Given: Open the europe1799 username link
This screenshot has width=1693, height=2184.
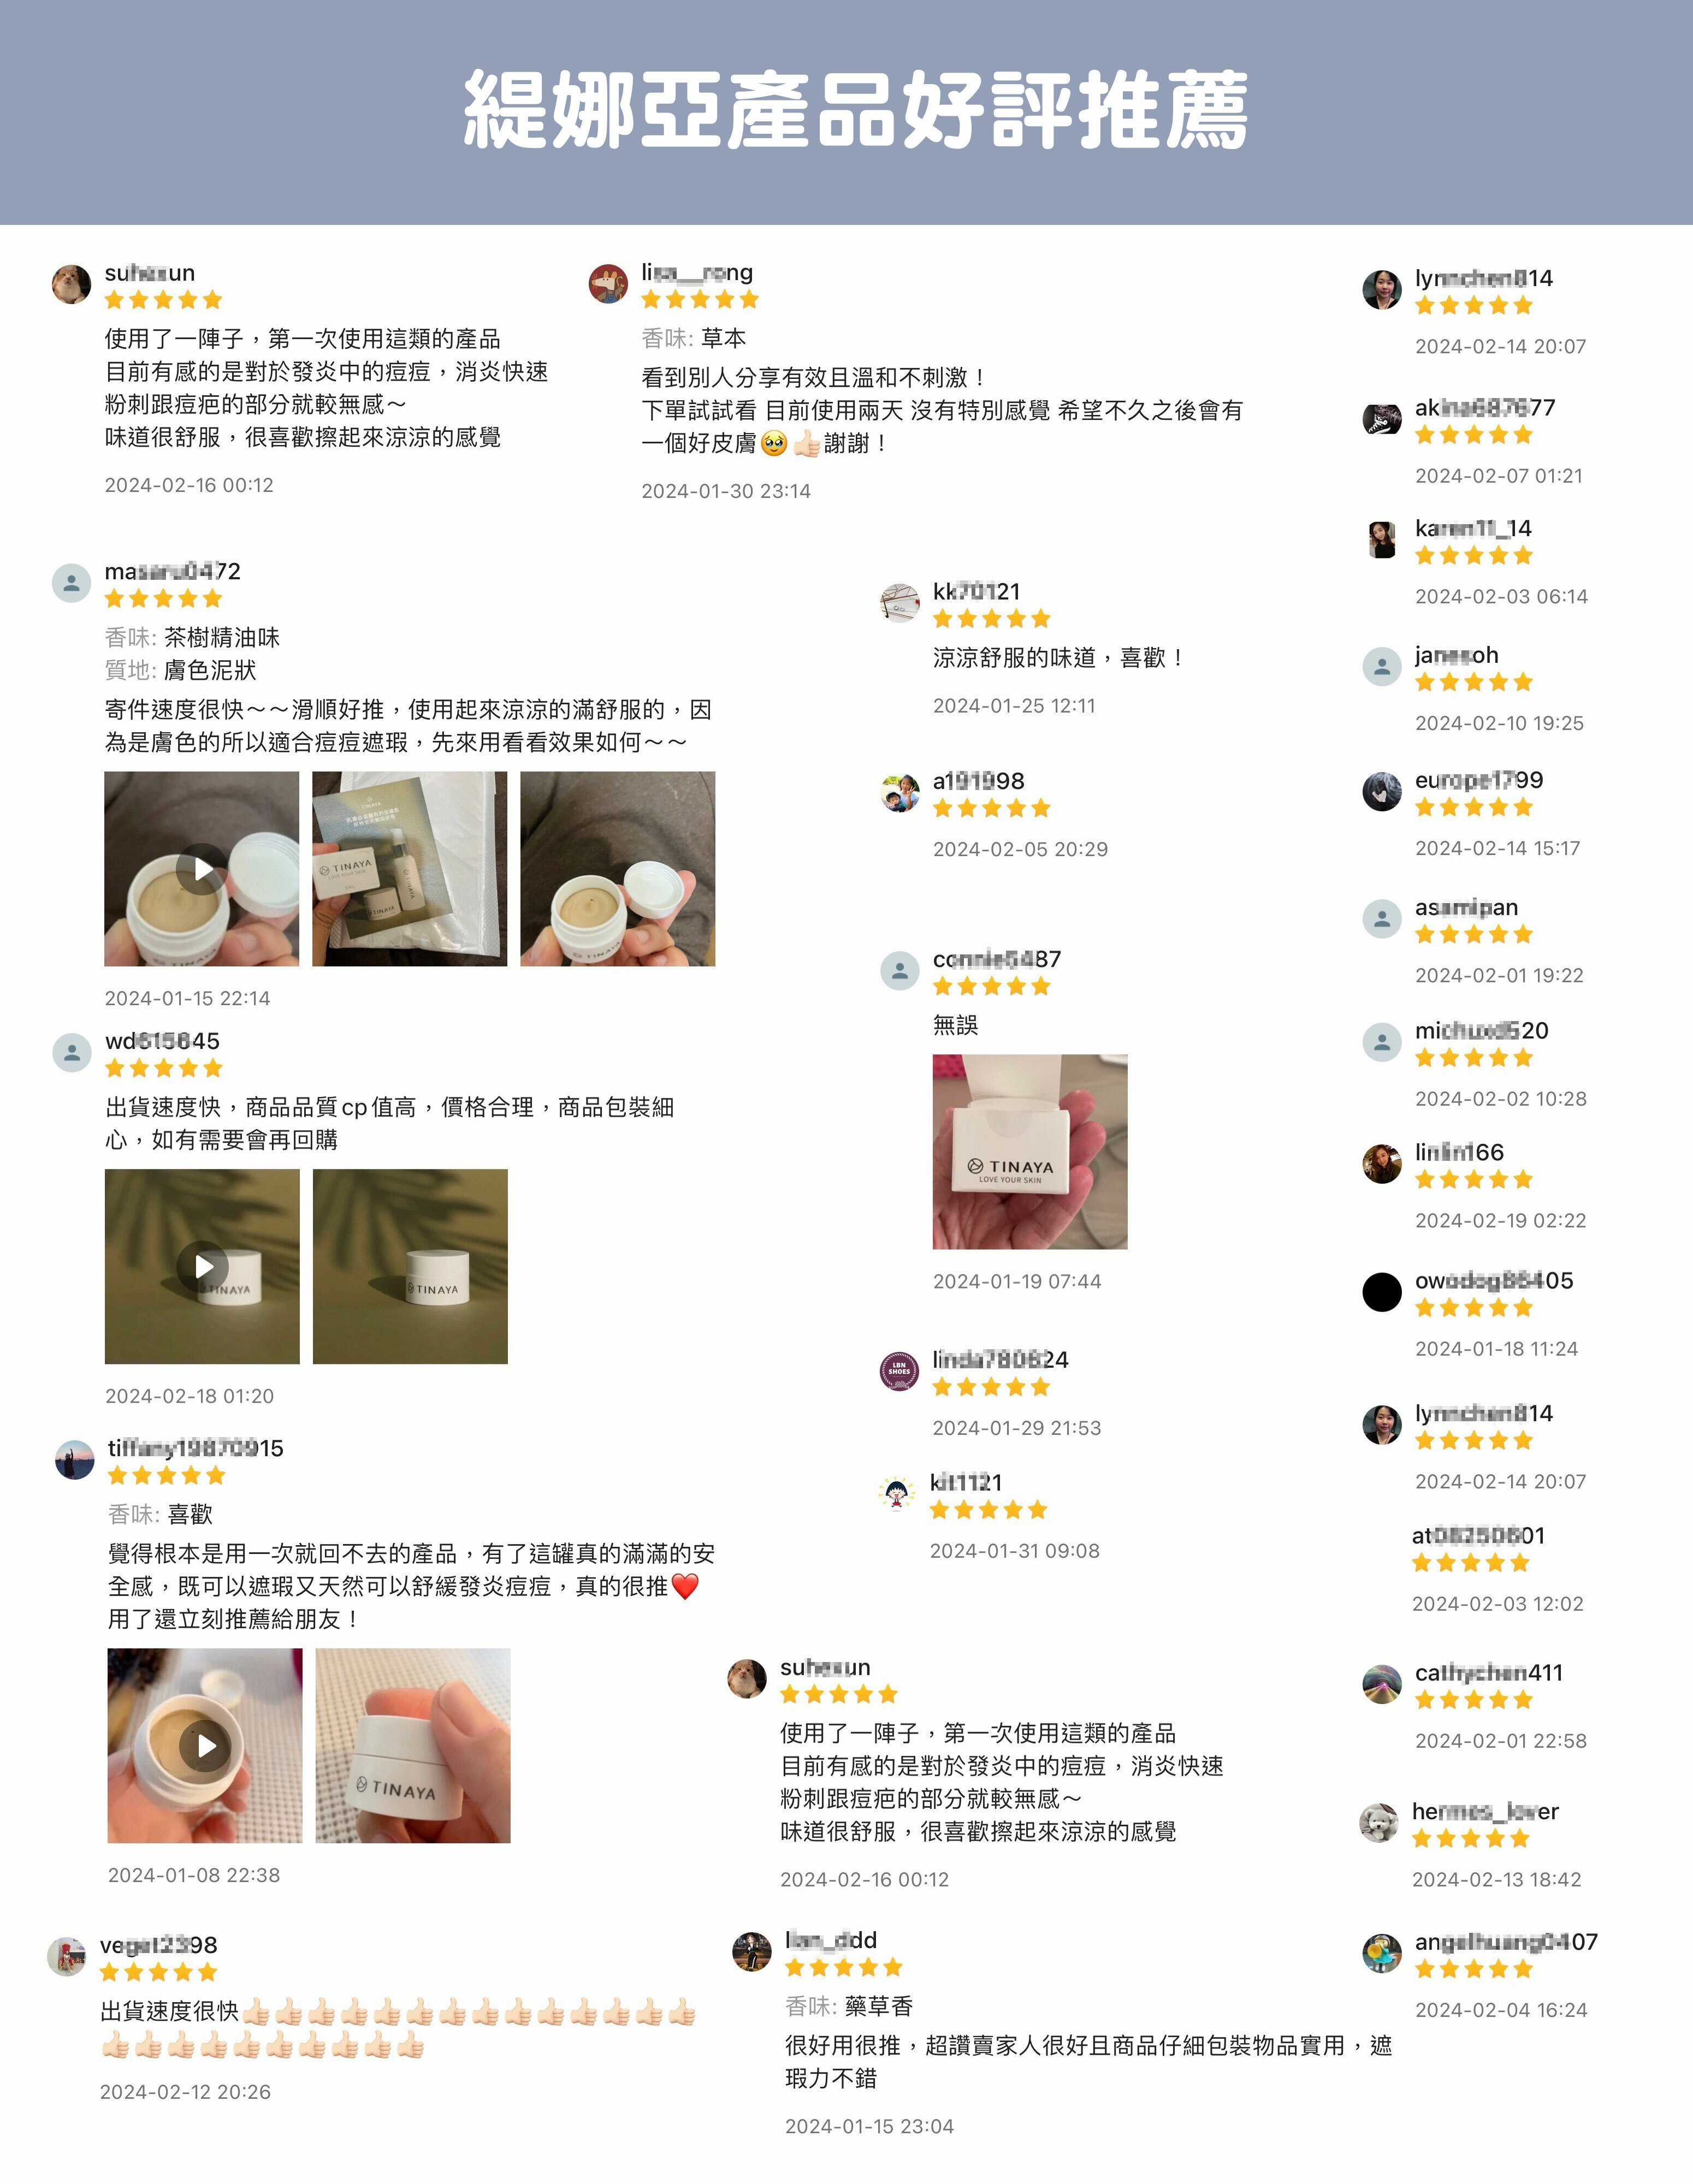Looking at the screenshot, I should coord(1478,780).
